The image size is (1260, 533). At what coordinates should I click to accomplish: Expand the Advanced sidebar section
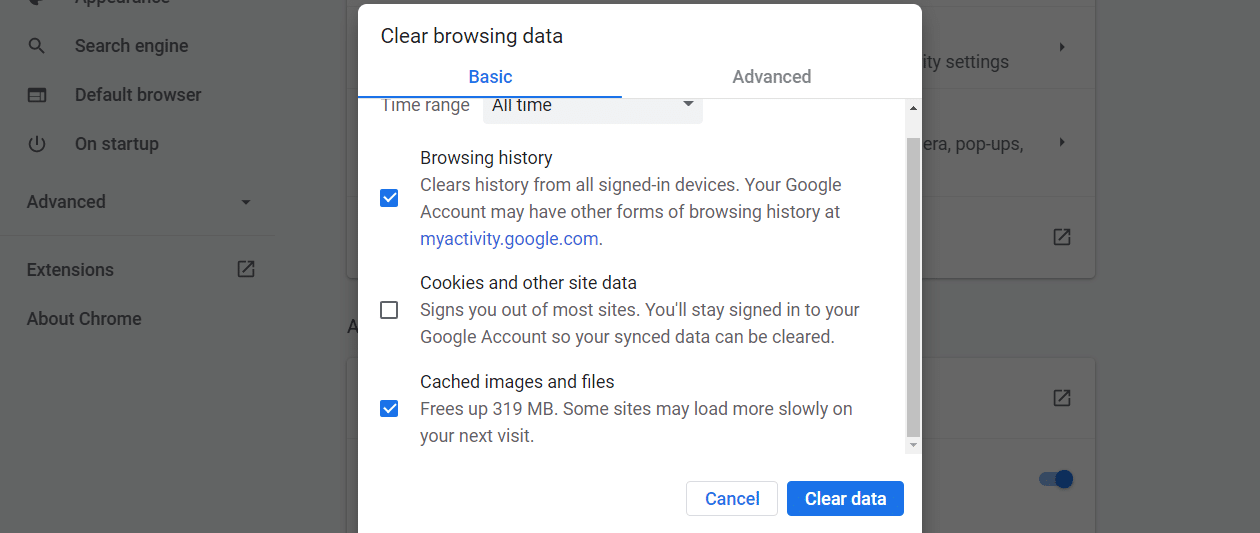coord(138,202)
